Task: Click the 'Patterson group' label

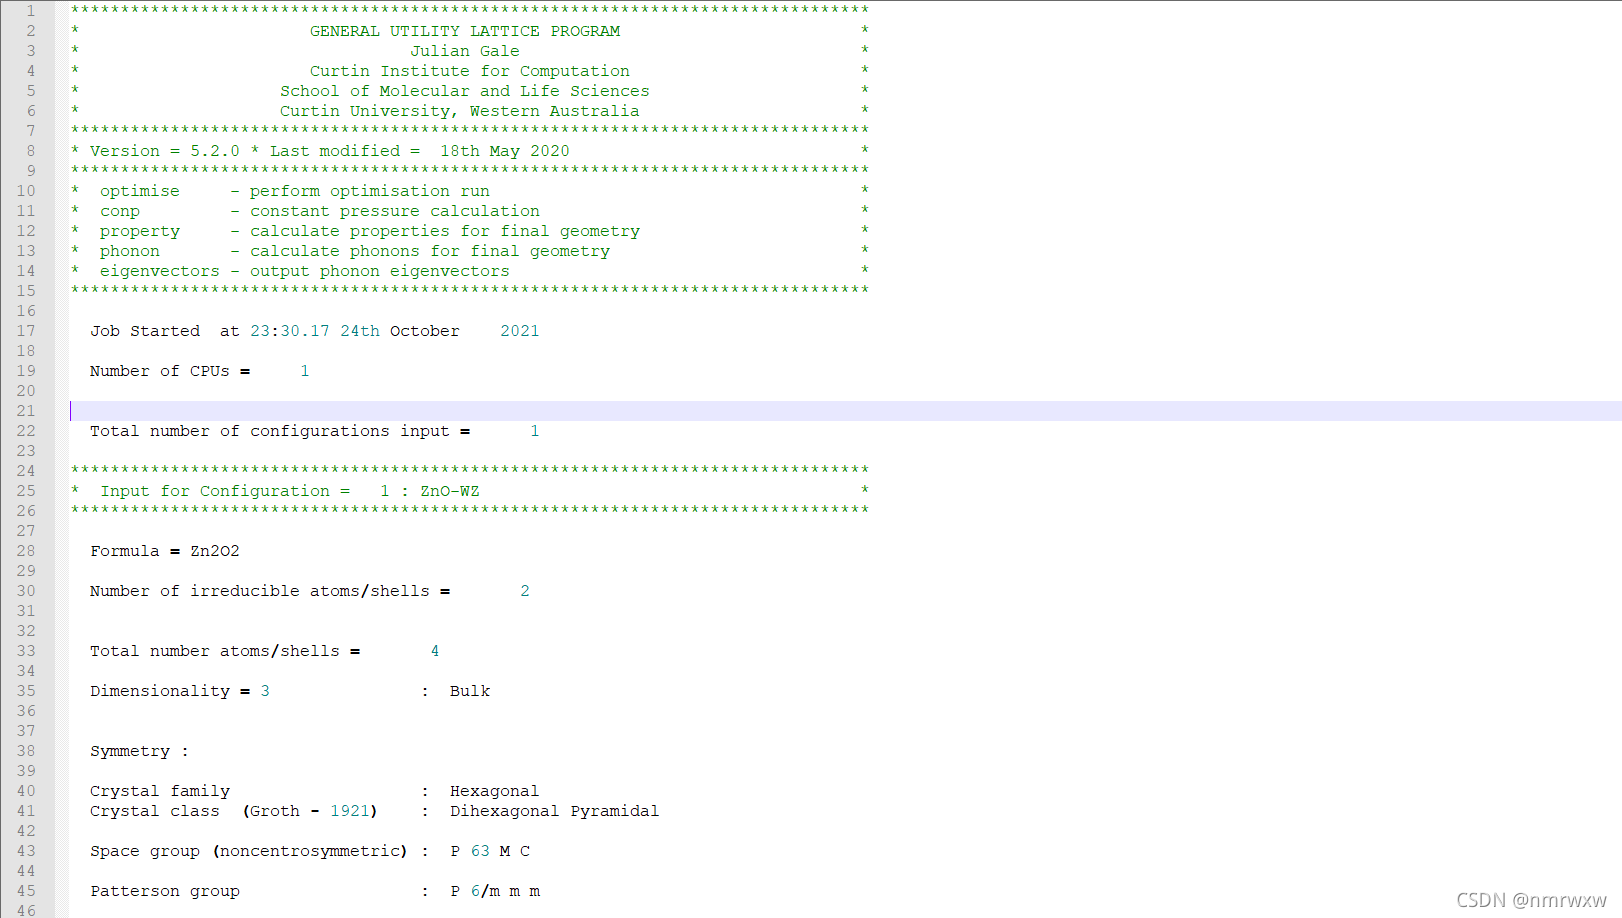Action: (165, 891)
